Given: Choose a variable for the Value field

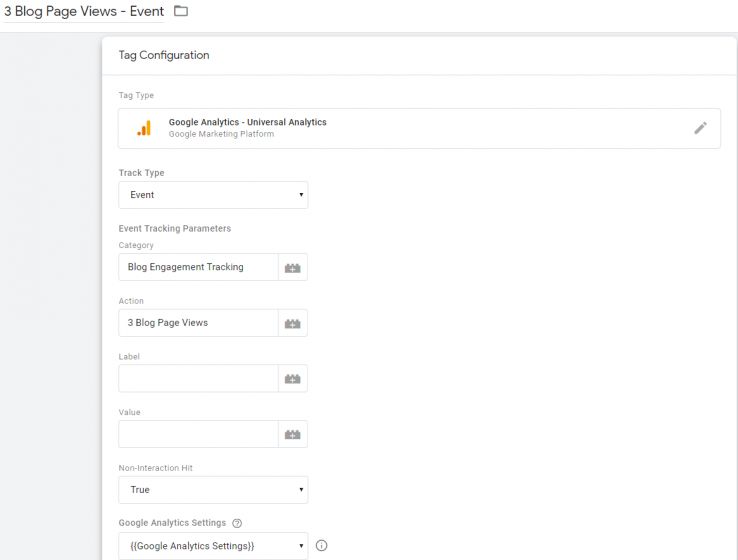Looking at the screenshot, I should [x=292, y=434].
